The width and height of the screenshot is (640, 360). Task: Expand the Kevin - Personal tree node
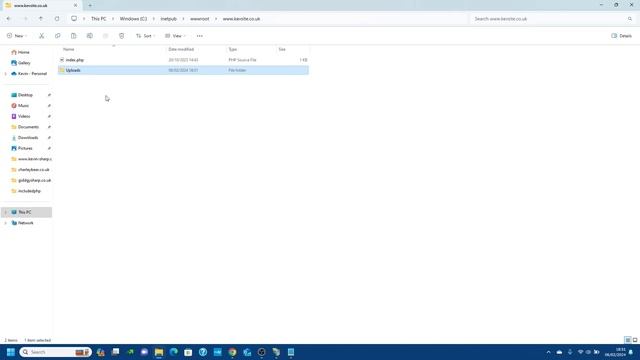click(6, 74)
